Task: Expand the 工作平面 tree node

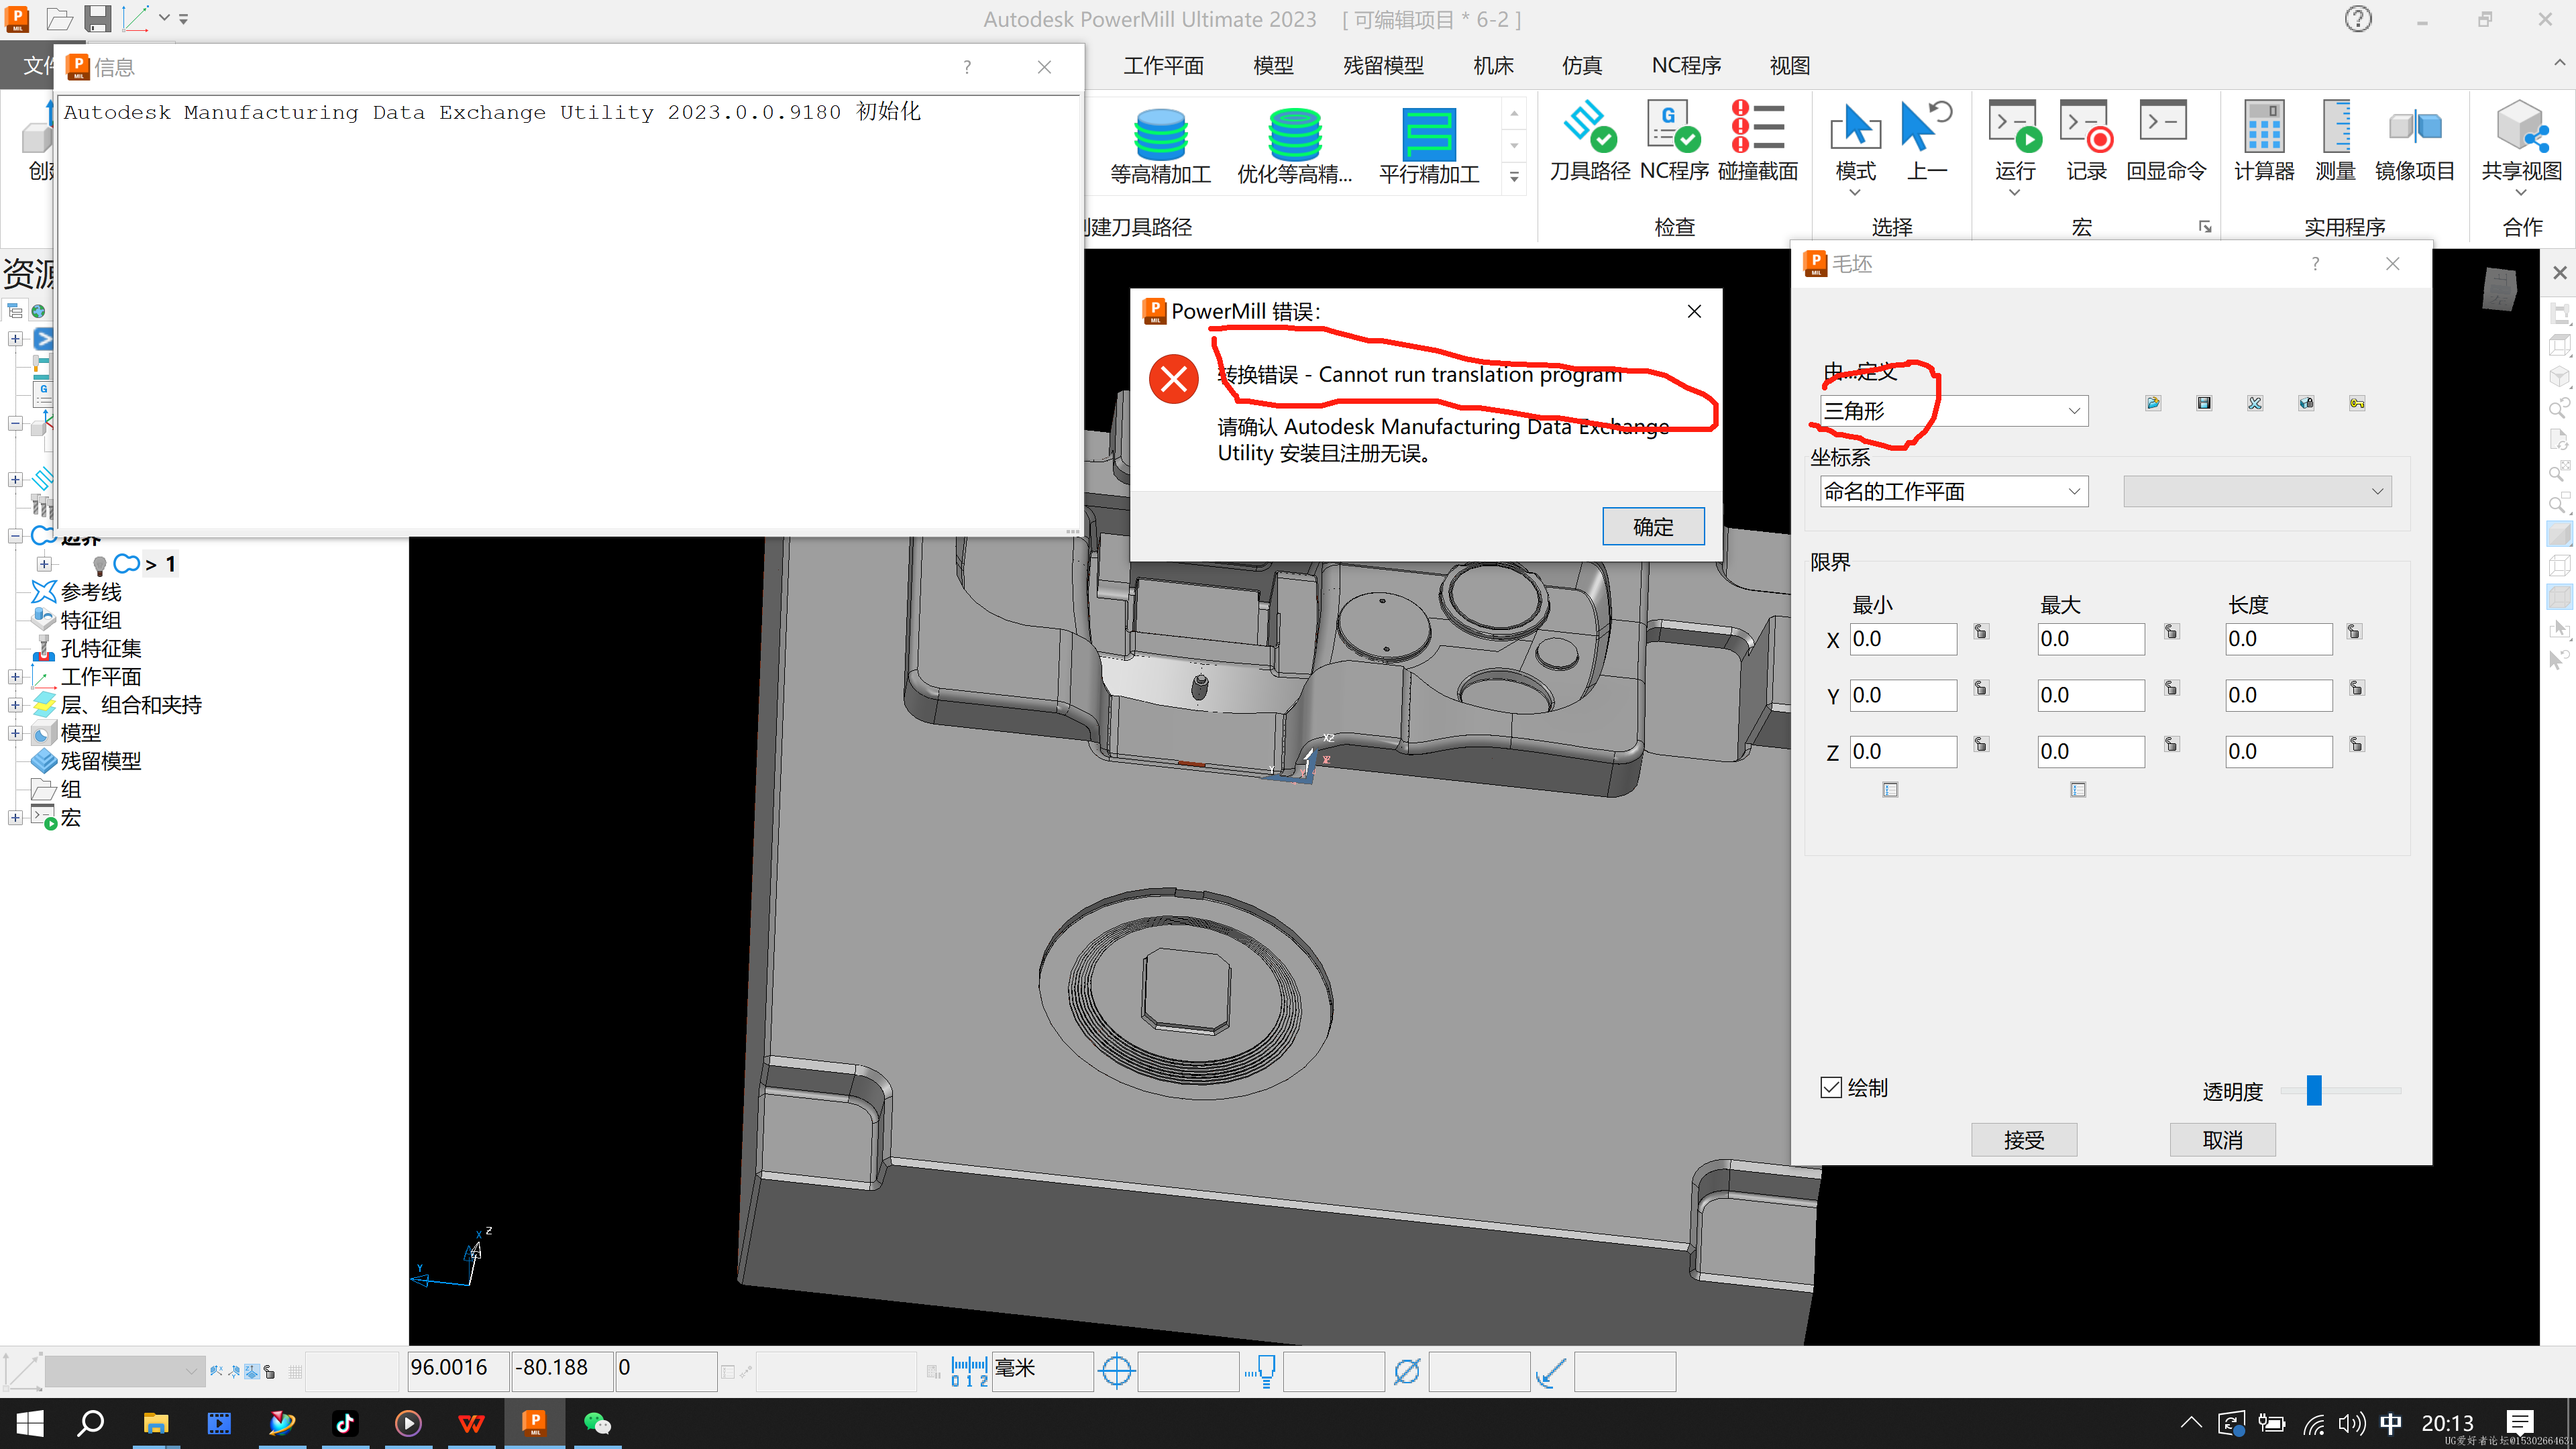Action: [x=15, y=677]
